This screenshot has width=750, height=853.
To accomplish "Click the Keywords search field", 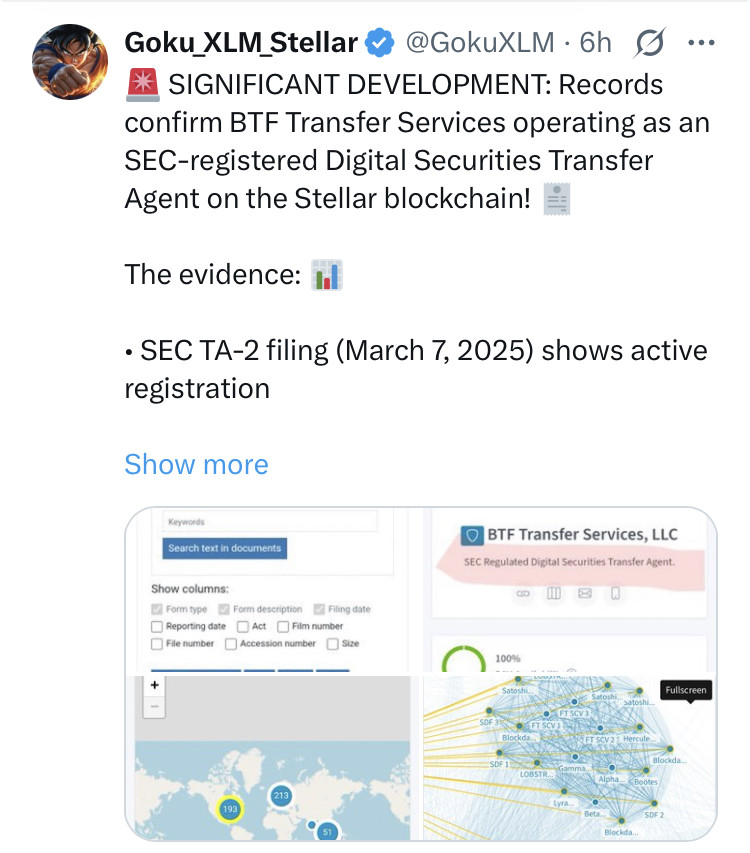I will (x=270, y=521).
